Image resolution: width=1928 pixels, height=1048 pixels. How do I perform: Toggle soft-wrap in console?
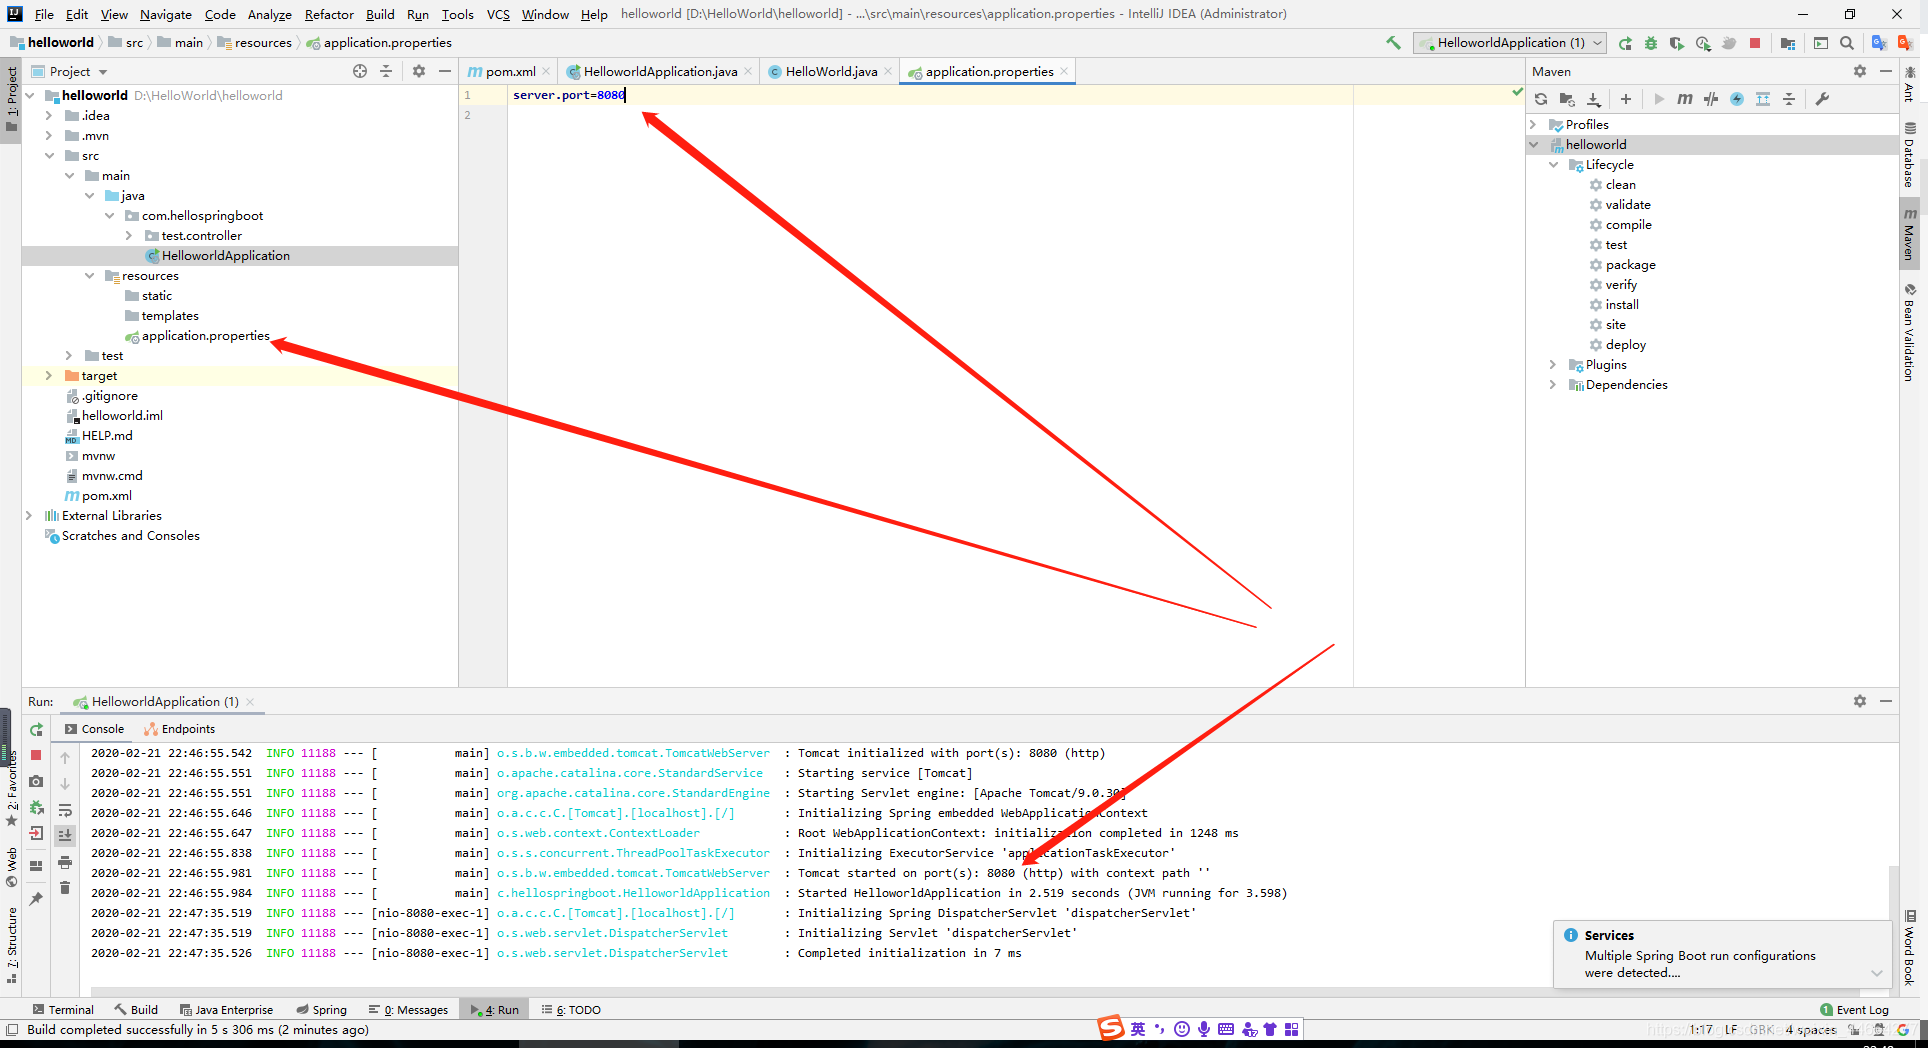(x=65, y=810)
